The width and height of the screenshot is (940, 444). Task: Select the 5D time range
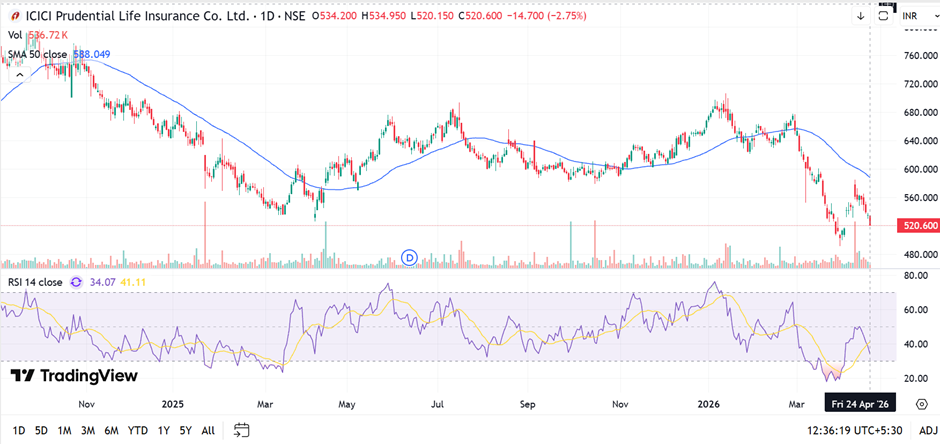tap(41, 430)
